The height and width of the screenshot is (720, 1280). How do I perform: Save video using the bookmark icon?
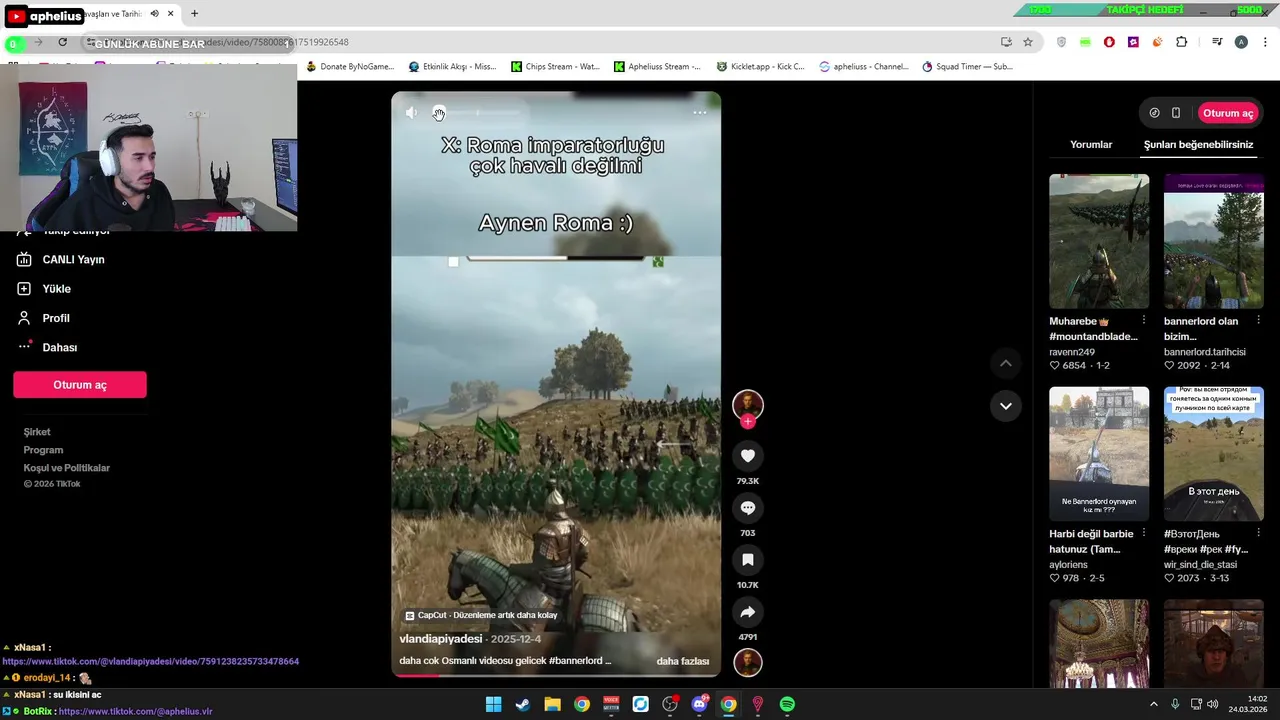748,560
